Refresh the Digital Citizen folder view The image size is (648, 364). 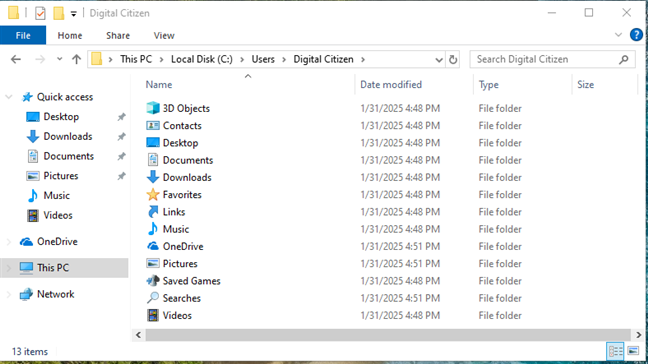453,59
